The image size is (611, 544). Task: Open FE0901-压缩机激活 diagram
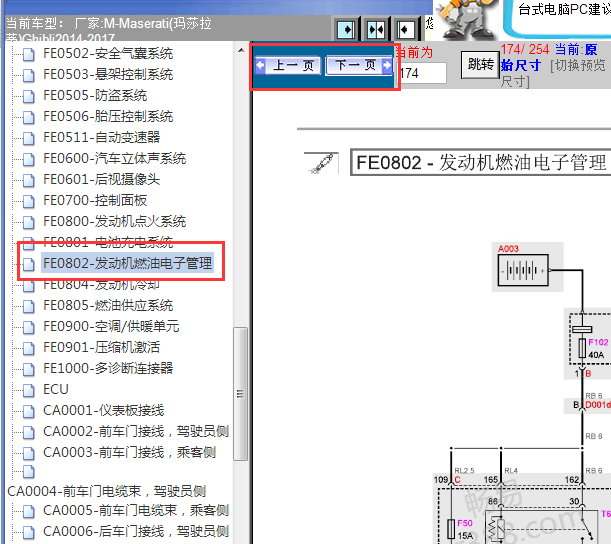(x=102, y=347)
